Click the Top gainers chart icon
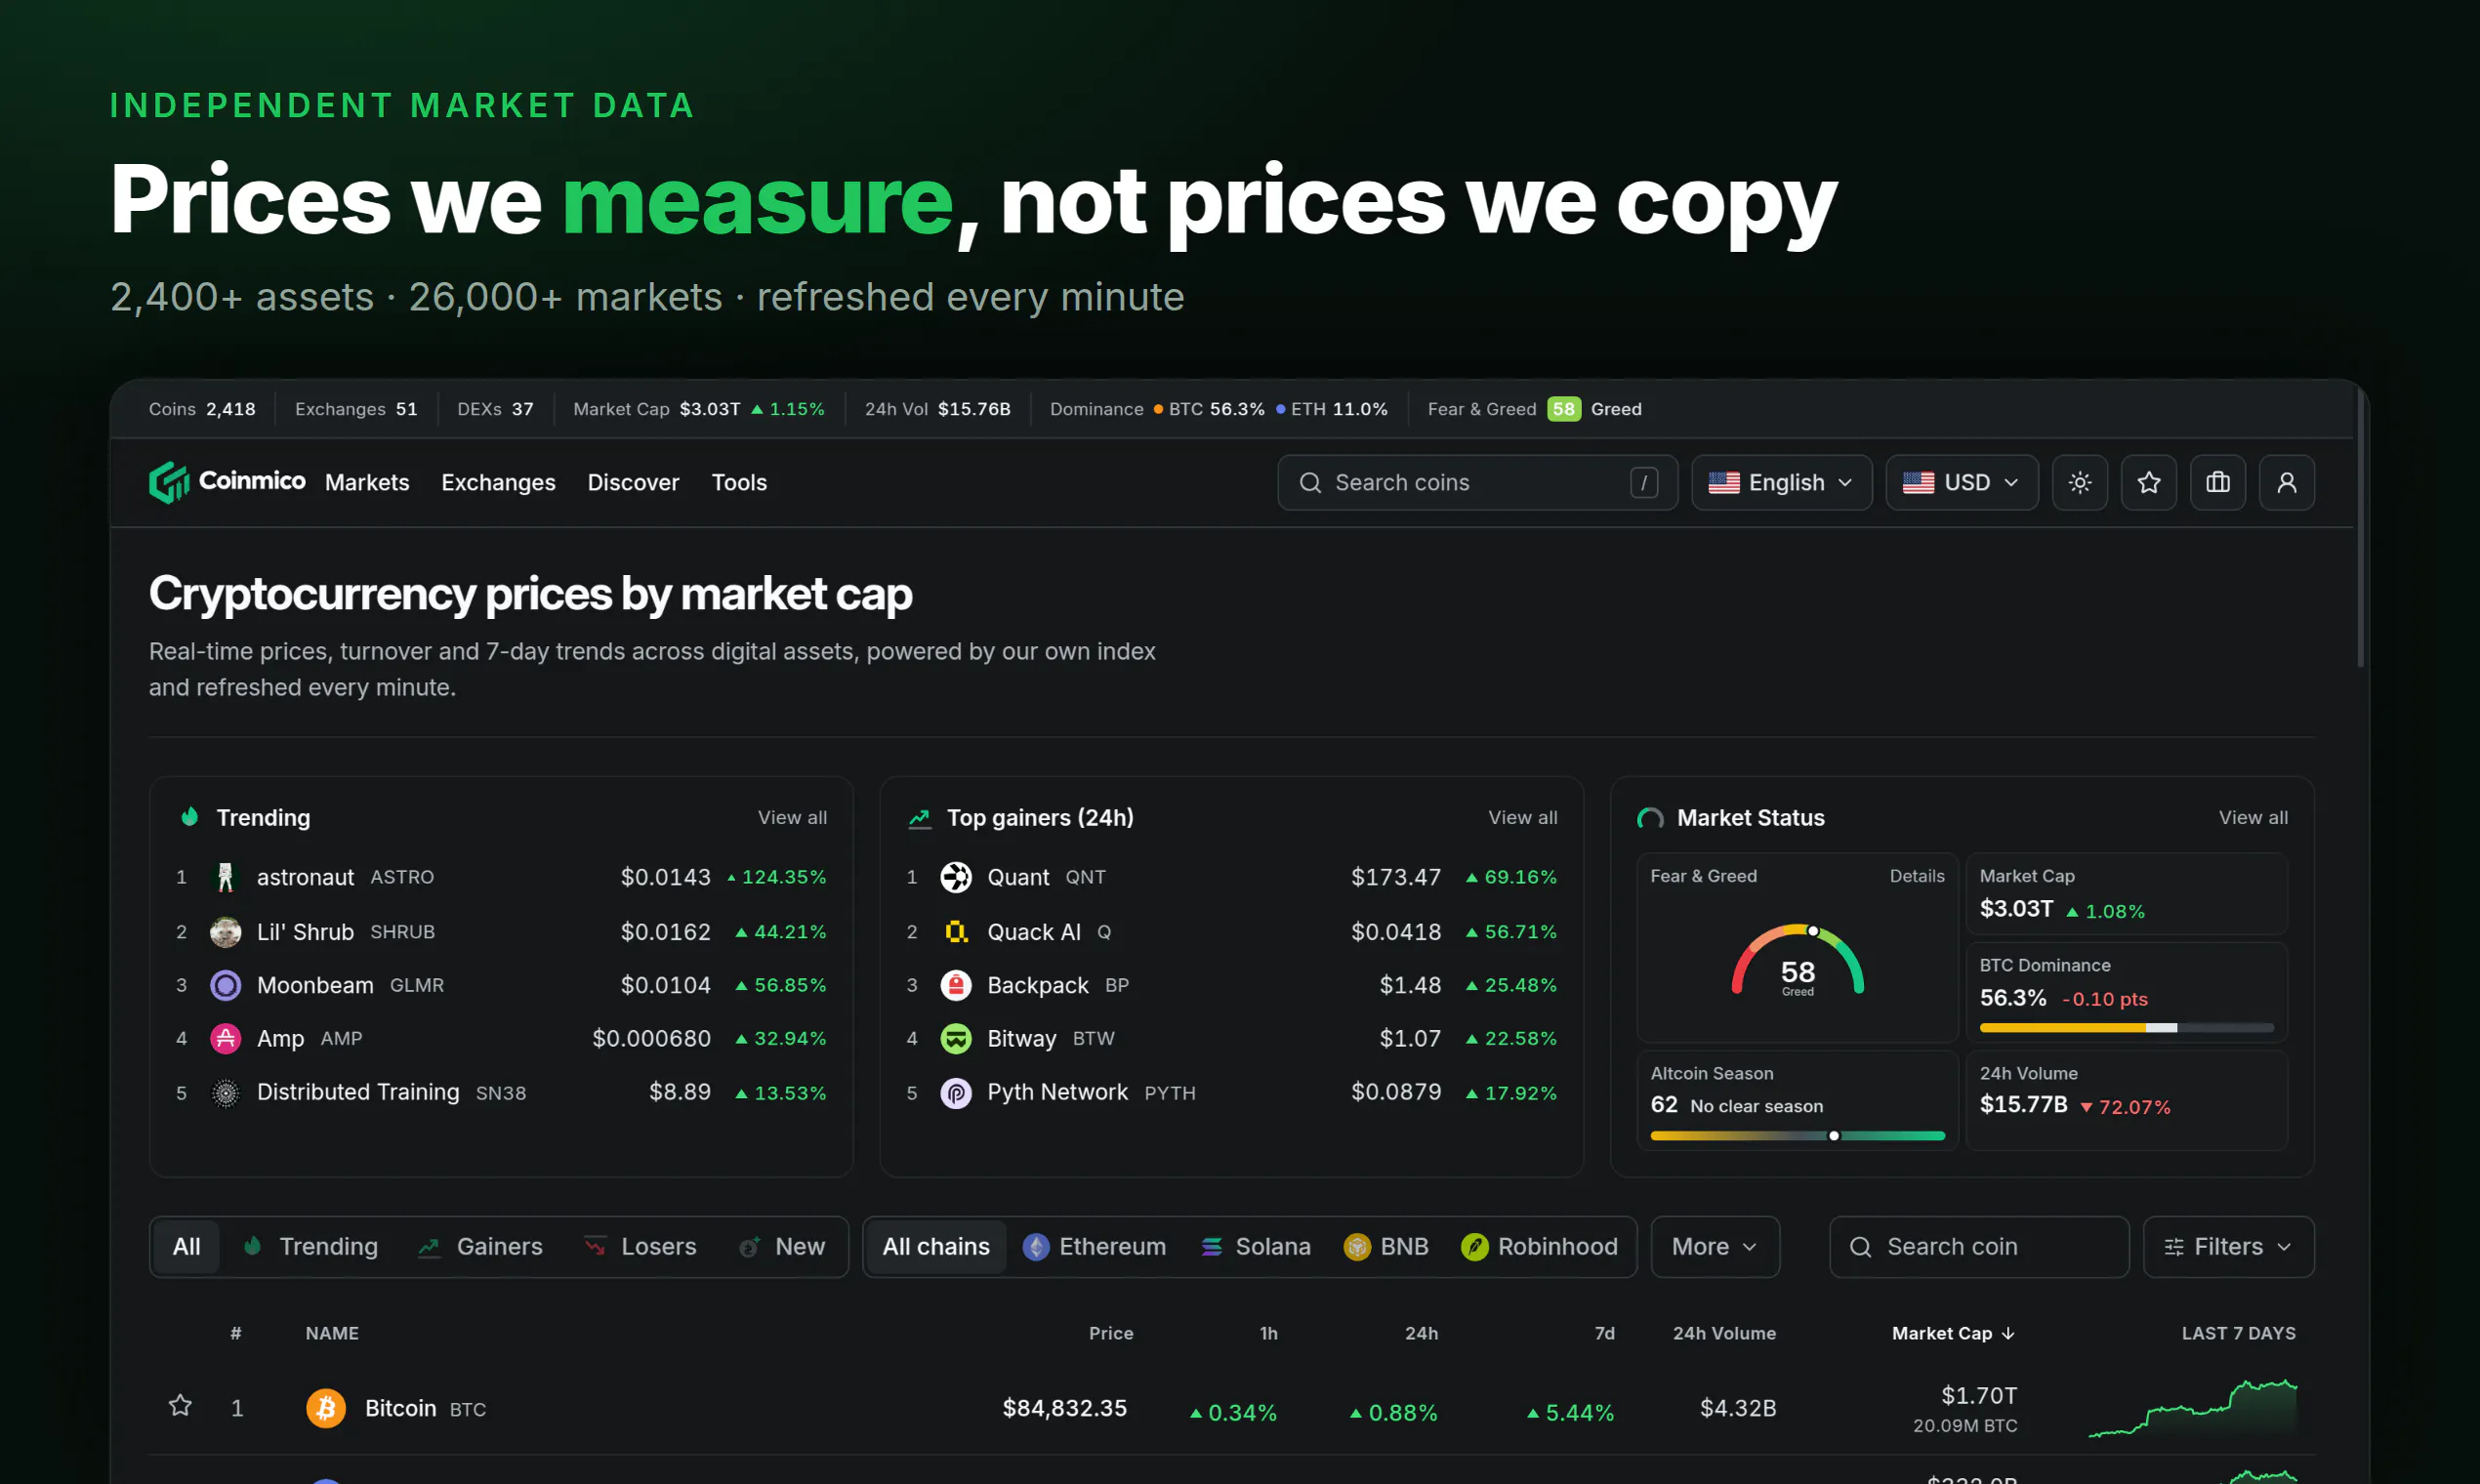 click(x=919, y=819)
